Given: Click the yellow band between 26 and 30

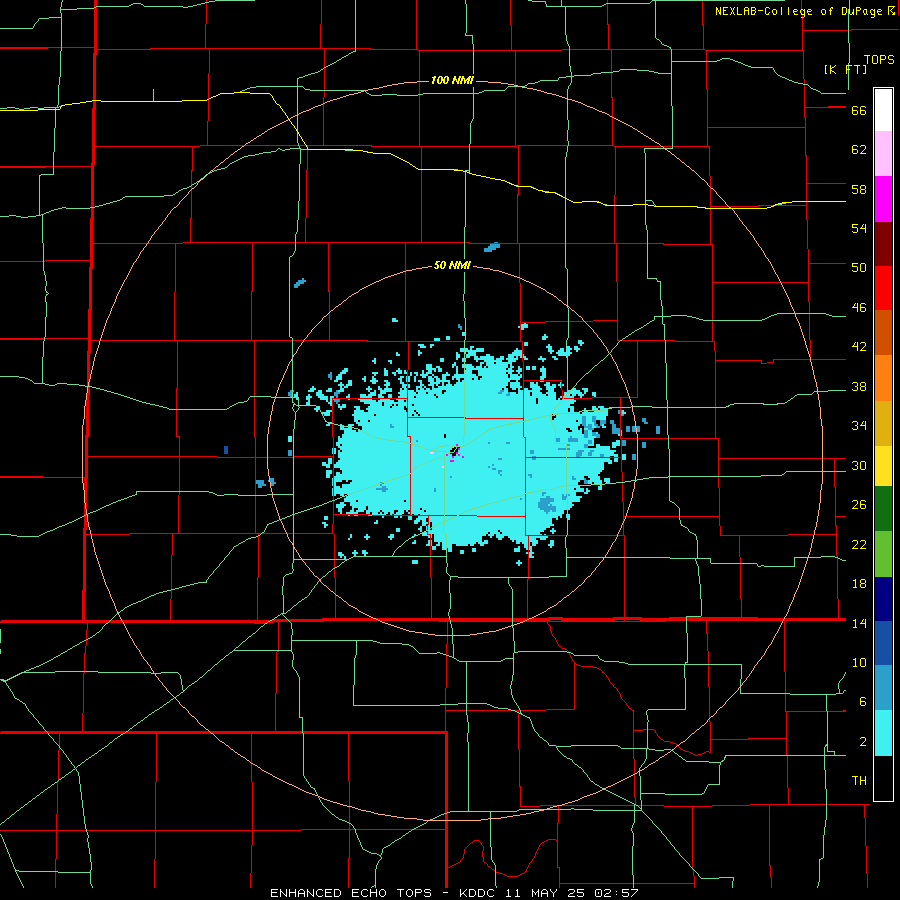Looking at the screenshot, I should pos(883,465).
